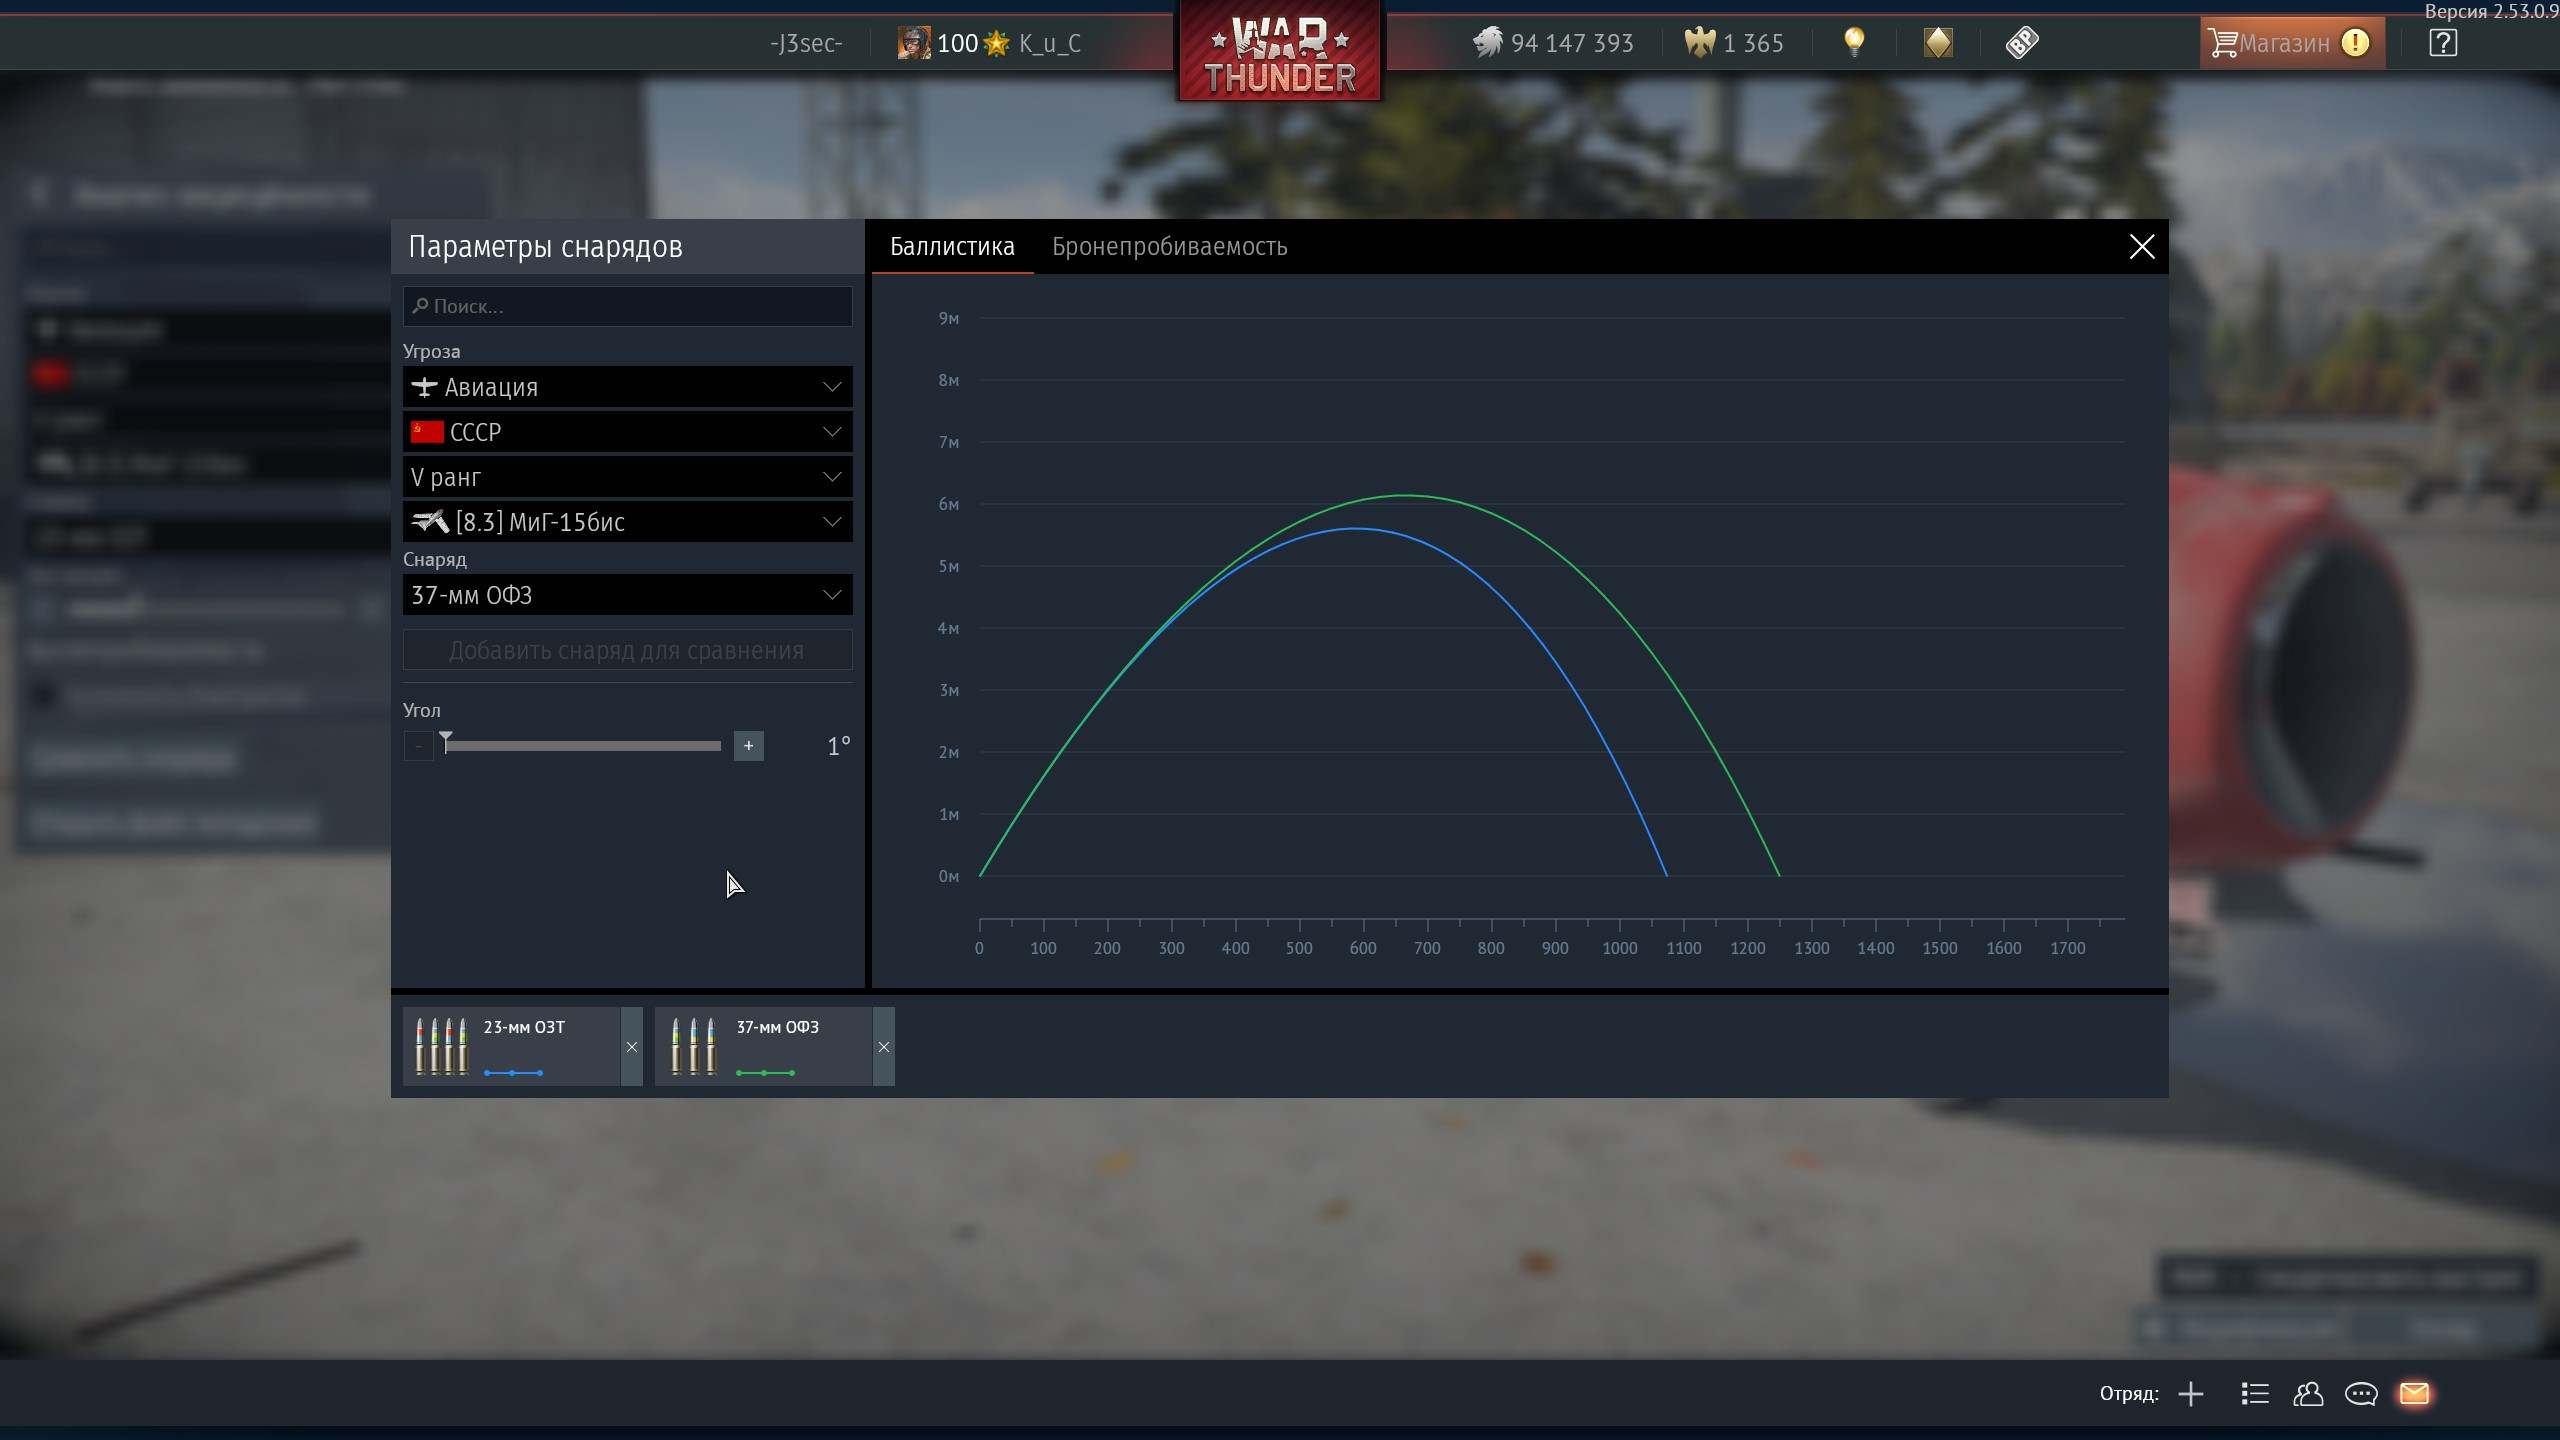
Task: Switch to Бронепробиваемость tab
Action: tap(1169, 247)
